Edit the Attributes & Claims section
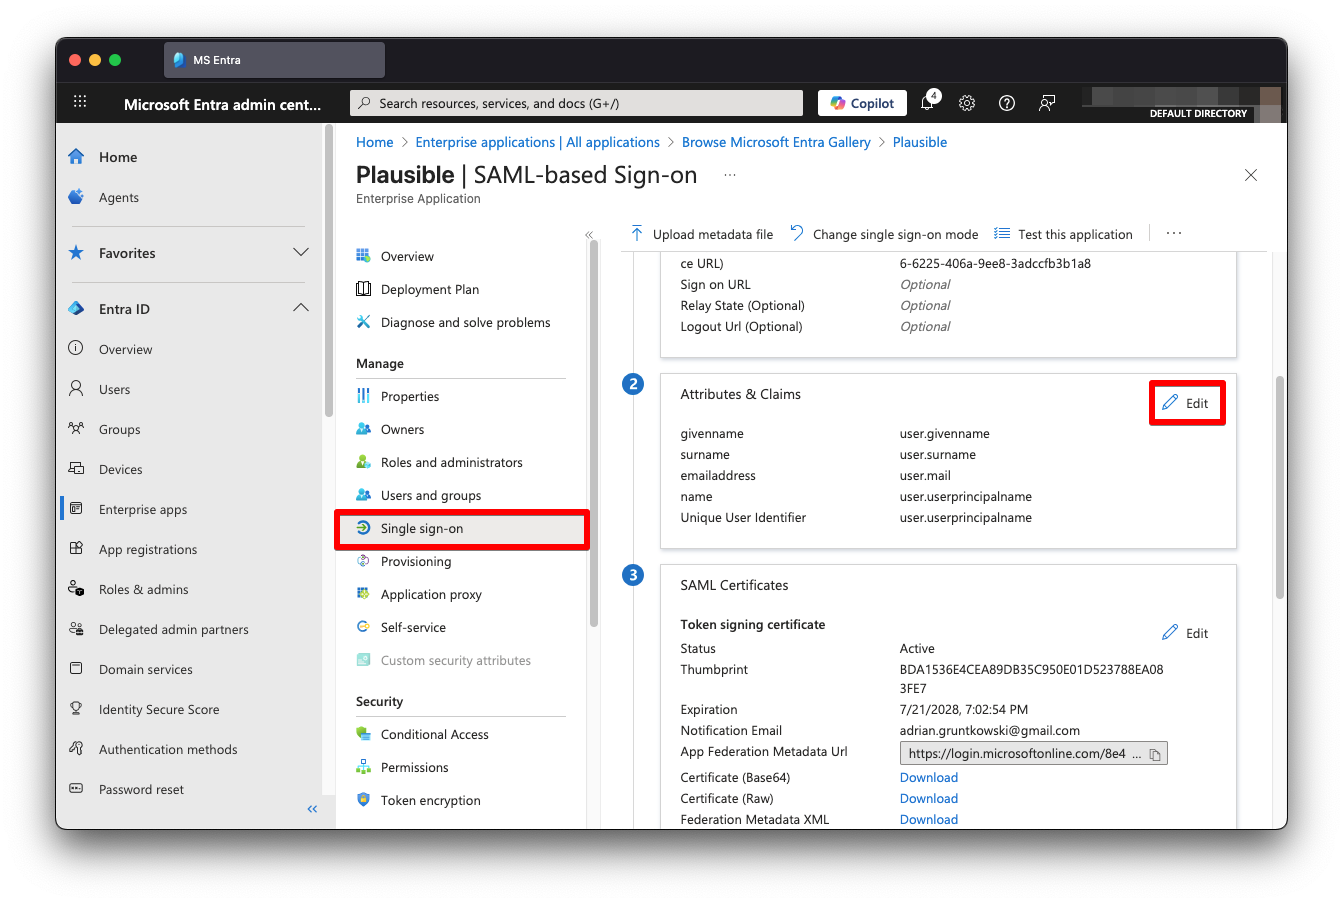 [x=1186, y=403]
